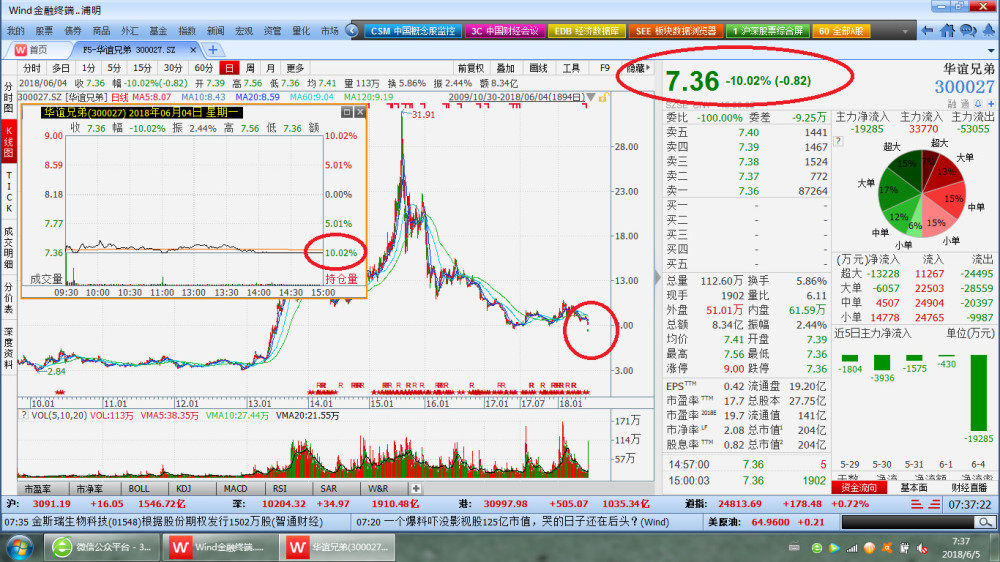Open CSM 中国概念股监控 shortcut
1000x562 pixels.
(413, 31)
